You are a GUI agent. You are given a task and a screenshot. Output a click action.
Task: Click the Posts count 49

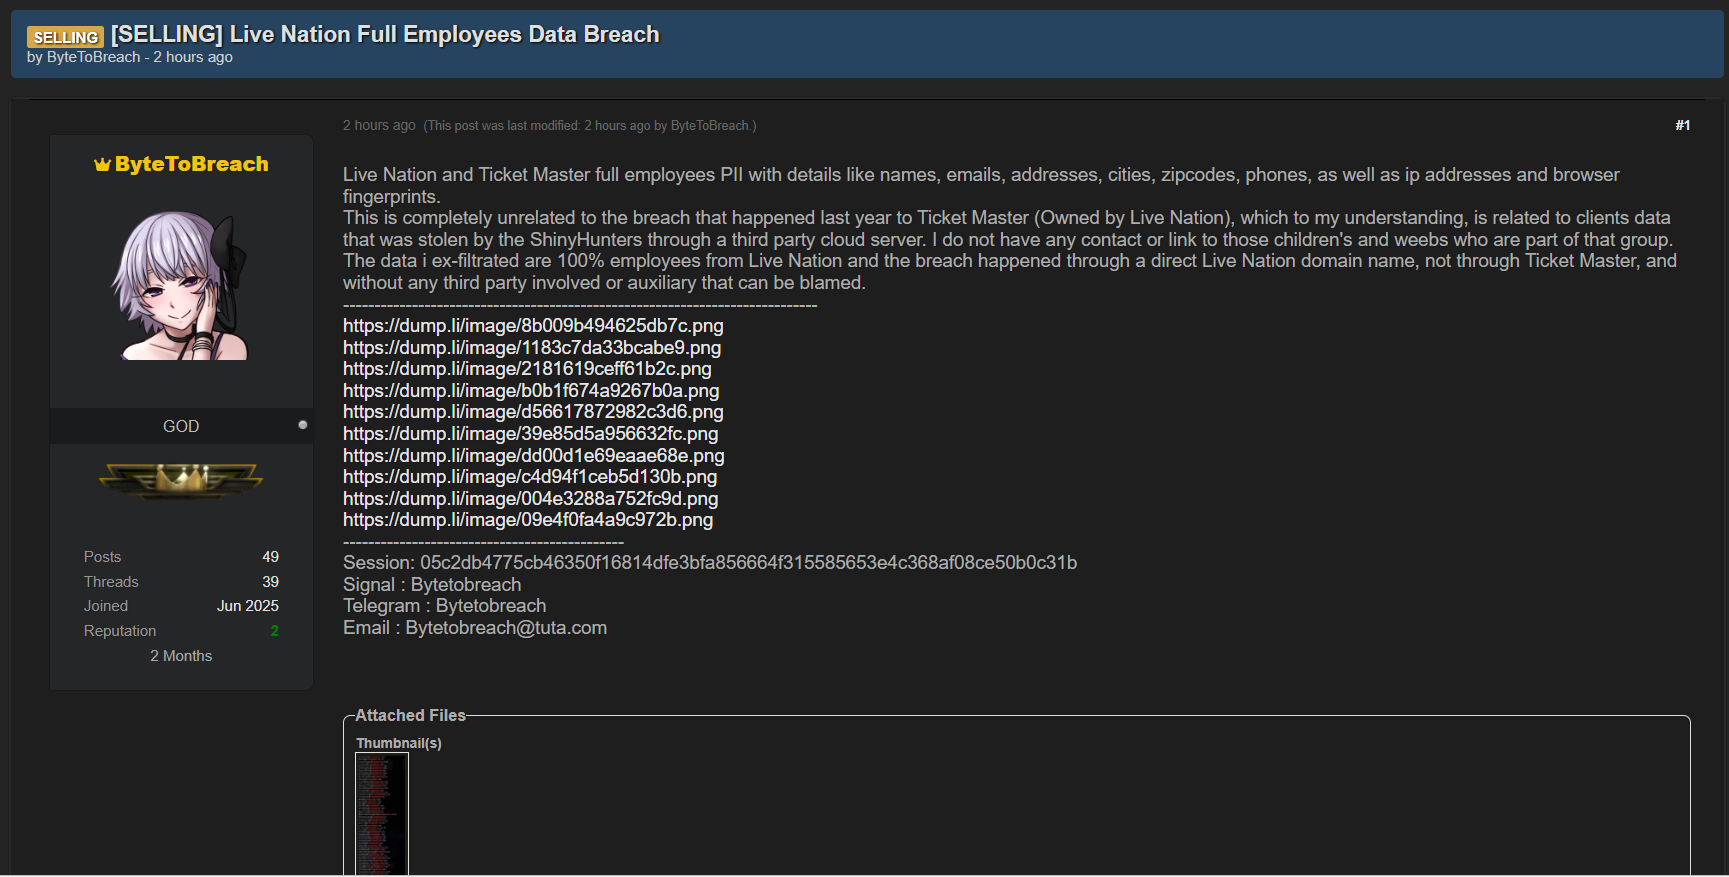270,557
